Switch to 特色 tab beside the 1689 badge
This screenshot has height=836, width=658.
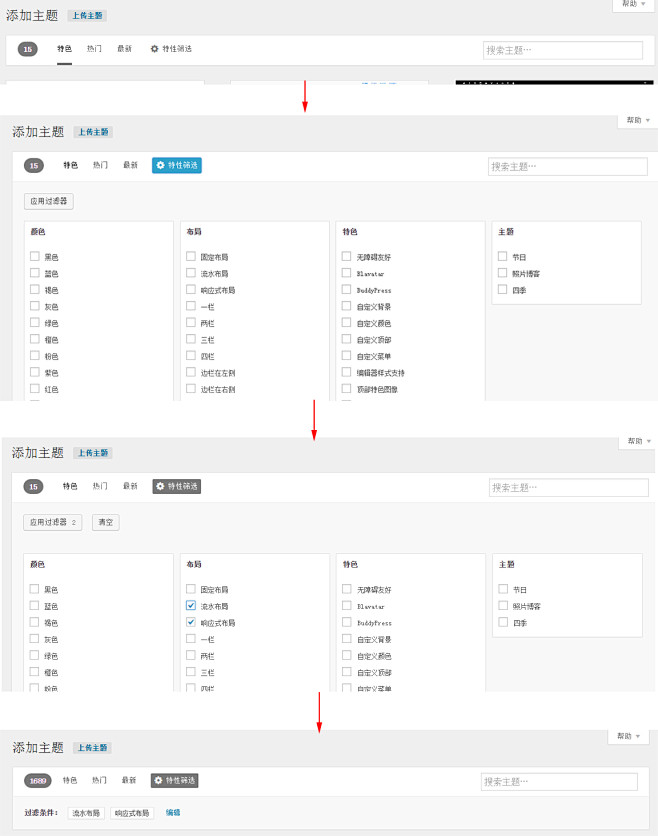pyautogui.click(x=70, y=780)
